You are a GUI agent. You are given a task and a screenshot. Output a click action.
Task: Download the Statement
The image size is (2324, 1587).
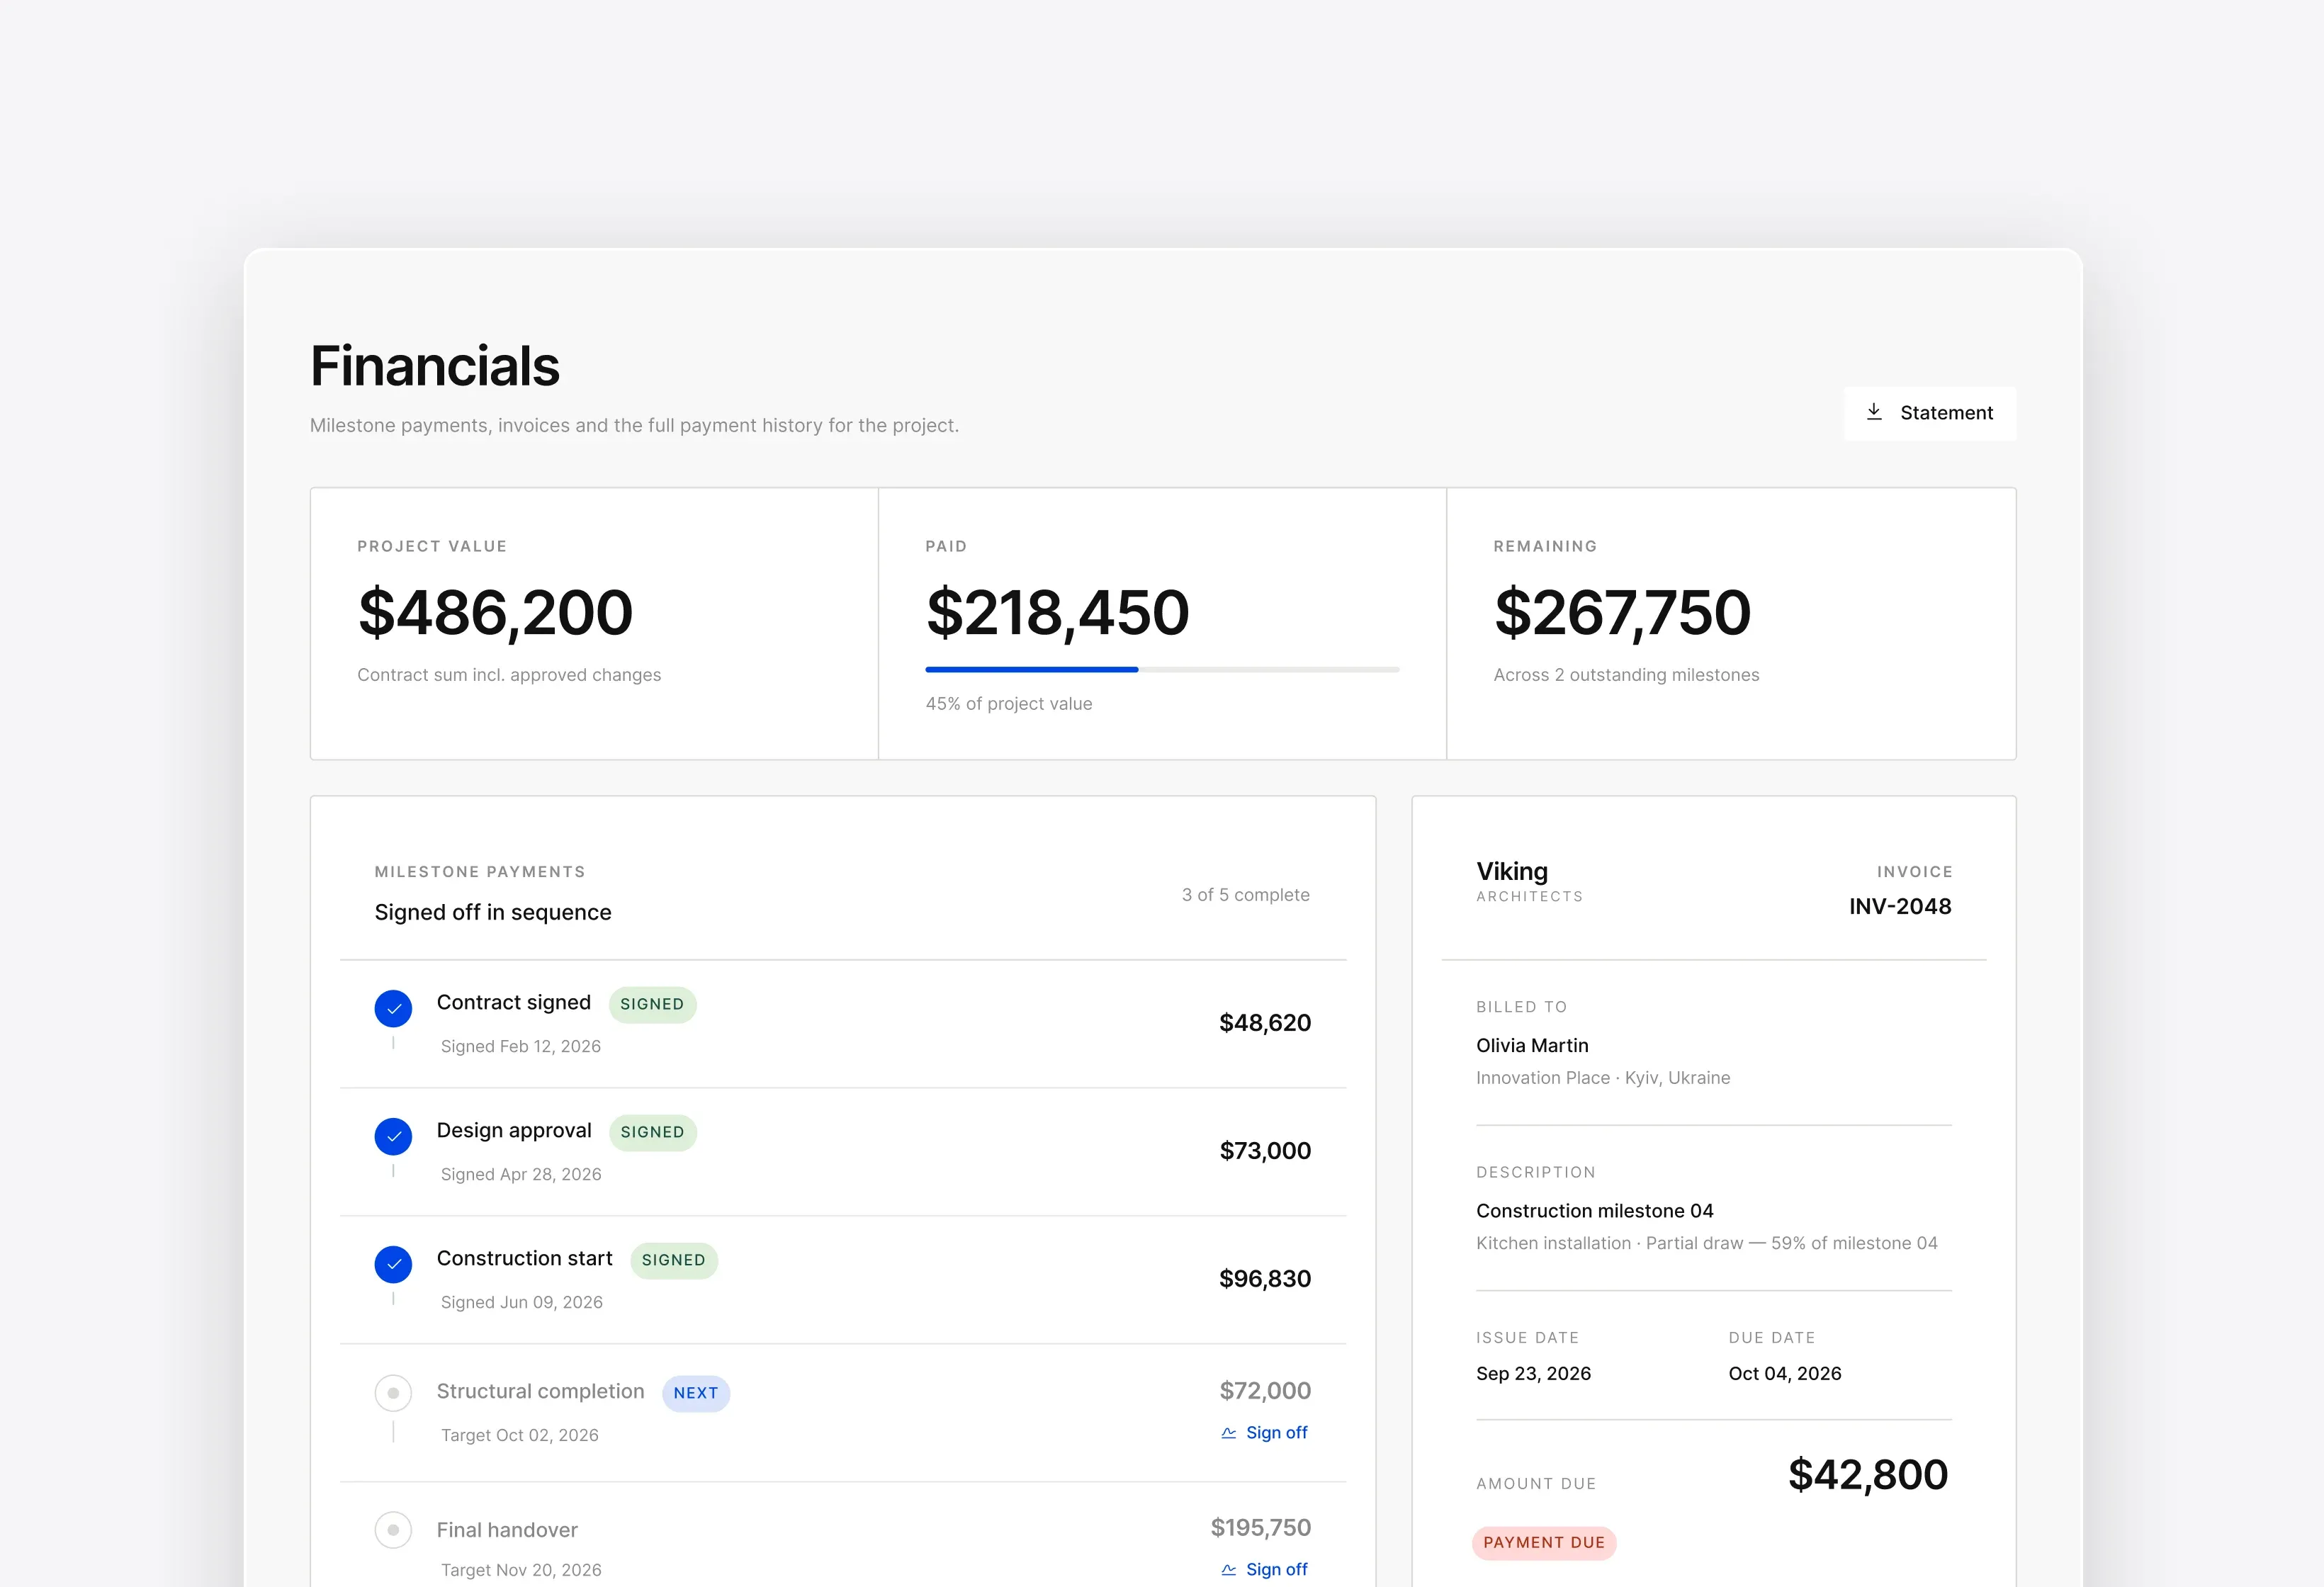coord(1930,413)
